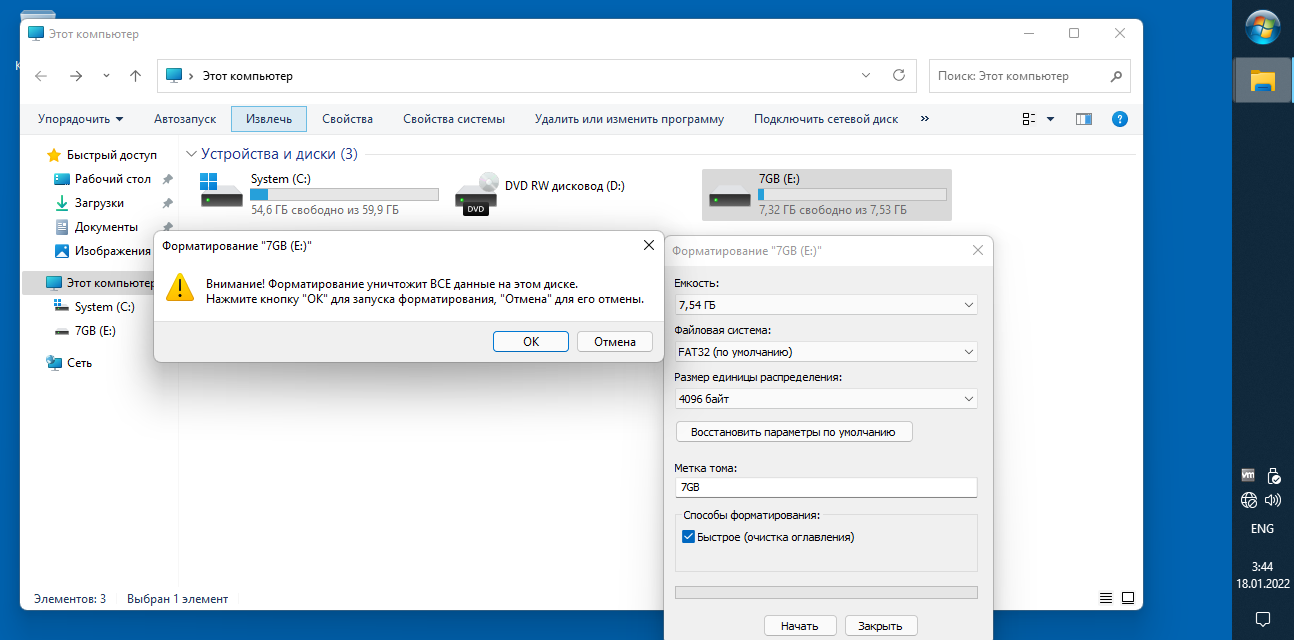Click the format progress bar

pos(826,592)
